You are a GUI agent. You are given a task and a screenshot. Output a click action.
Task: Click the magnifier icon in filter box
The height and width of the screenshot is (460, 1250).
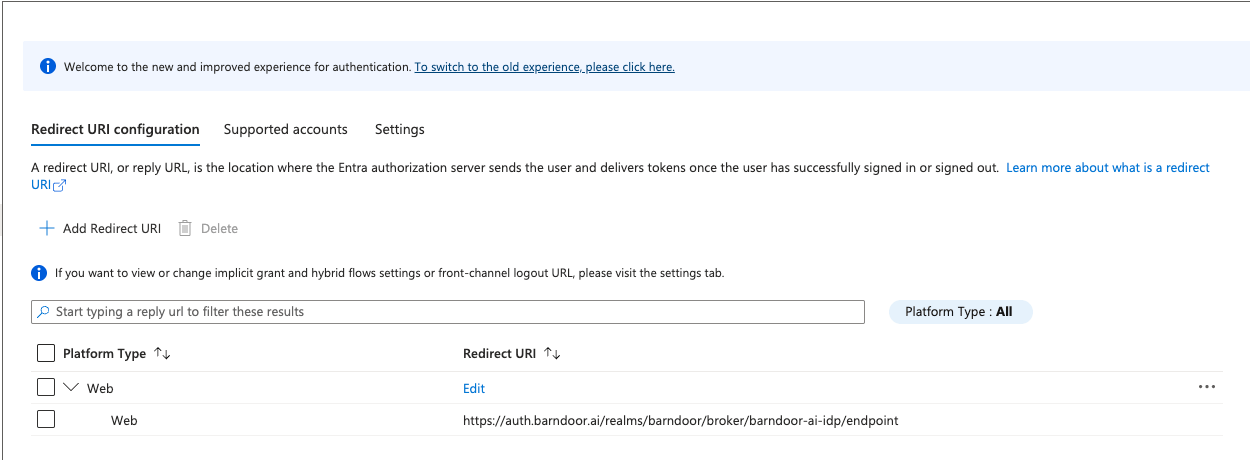coord(43,312)
